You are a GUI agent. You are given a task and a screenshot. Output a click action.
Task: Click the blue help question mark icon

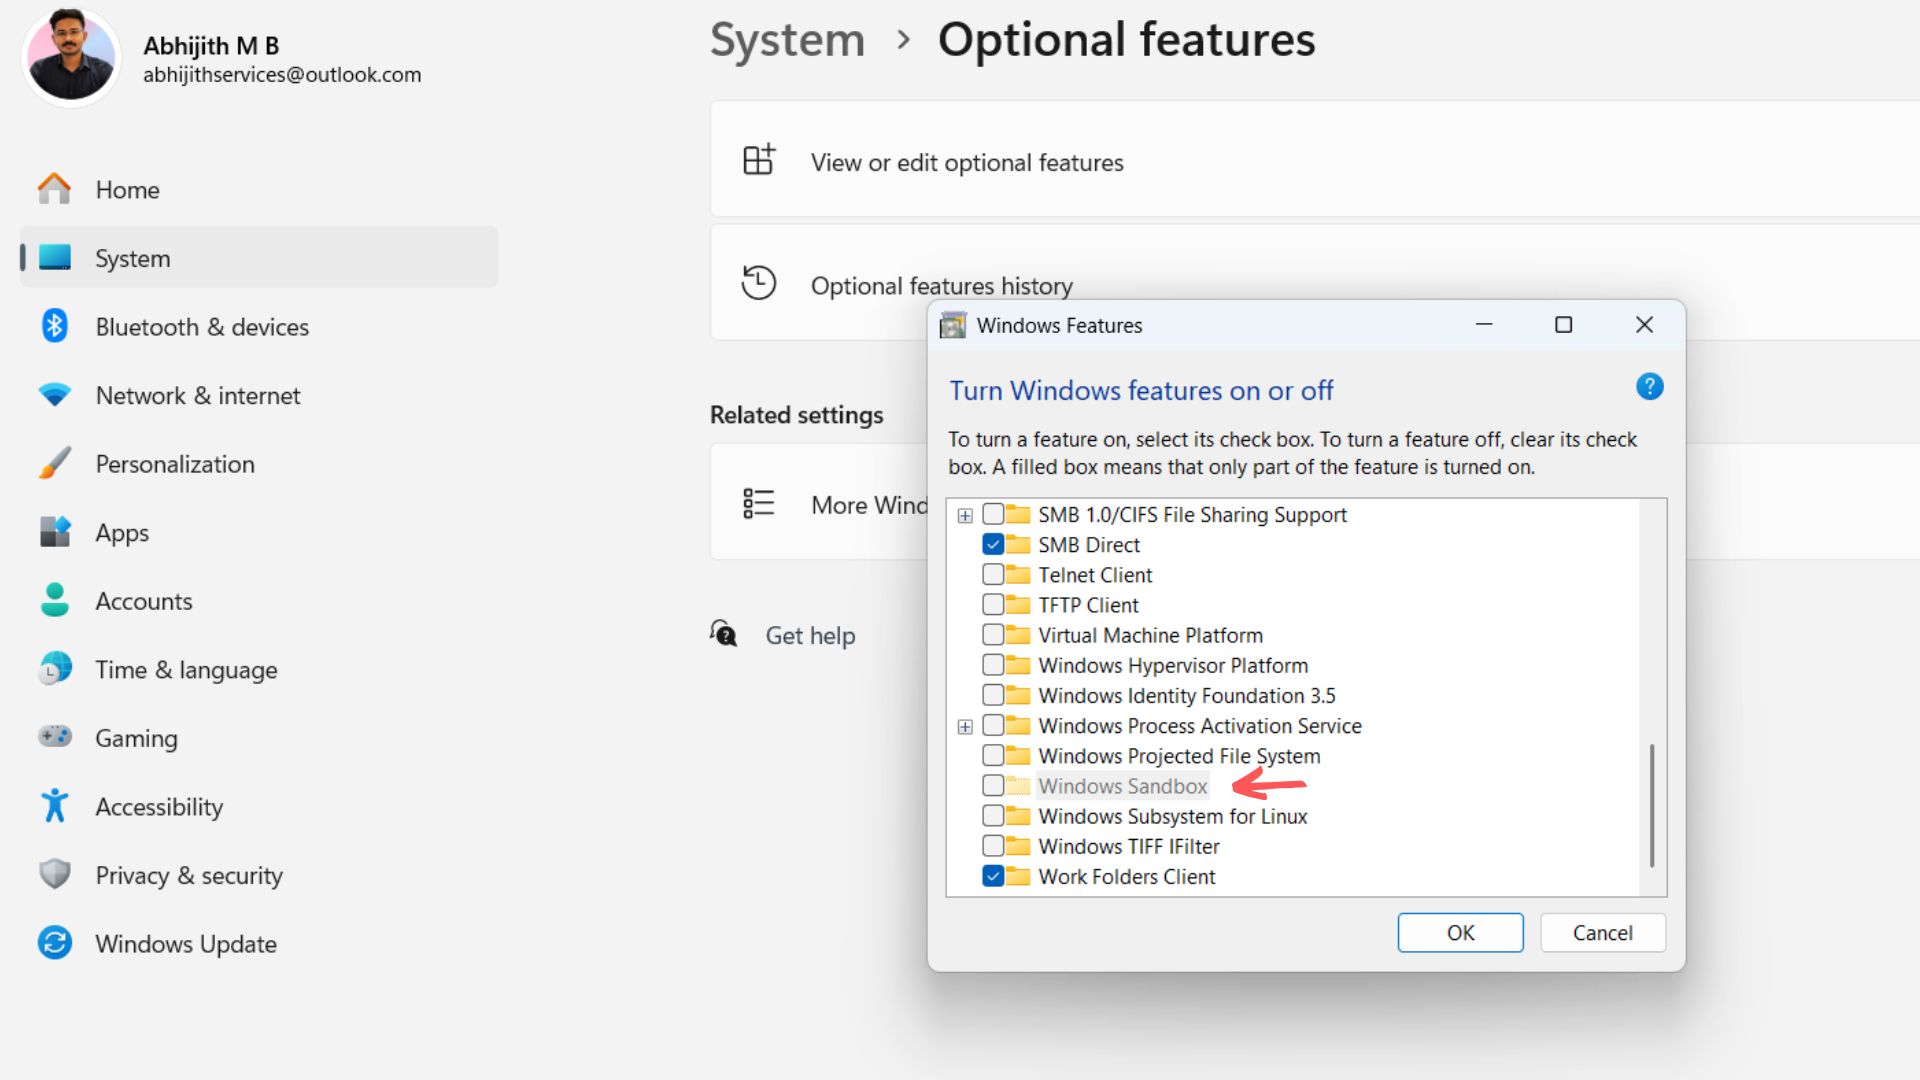point(1649,387)
